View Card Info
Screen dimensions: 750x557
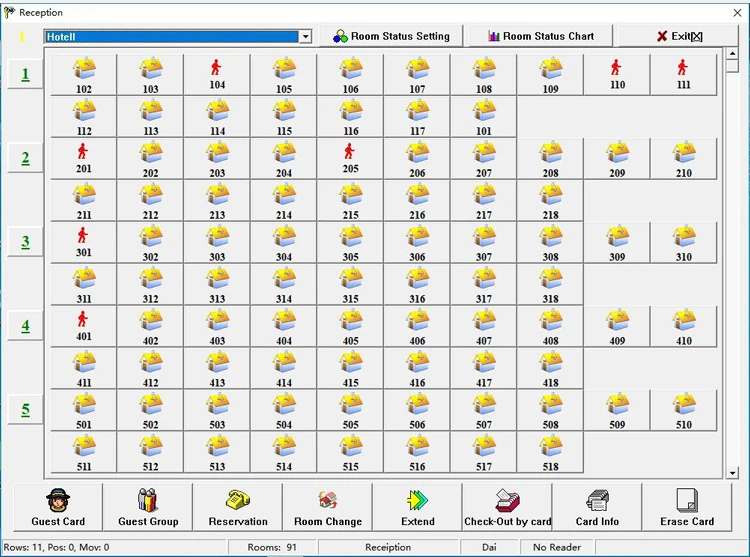597,507
